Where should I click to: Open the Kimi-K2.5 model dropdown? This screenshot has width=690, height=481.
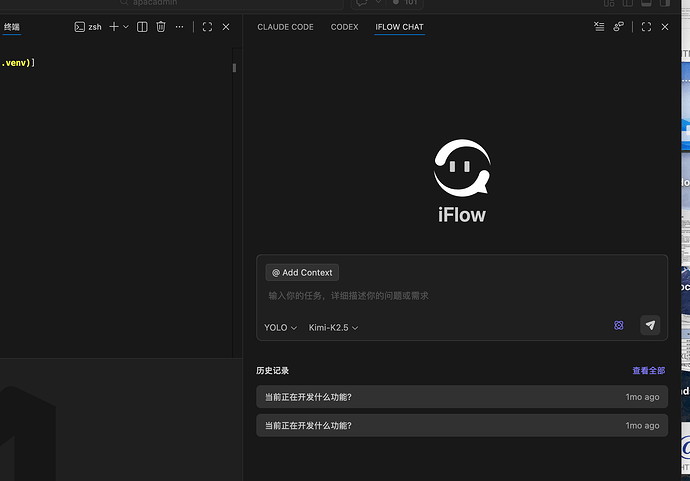[x=333, y=328]
